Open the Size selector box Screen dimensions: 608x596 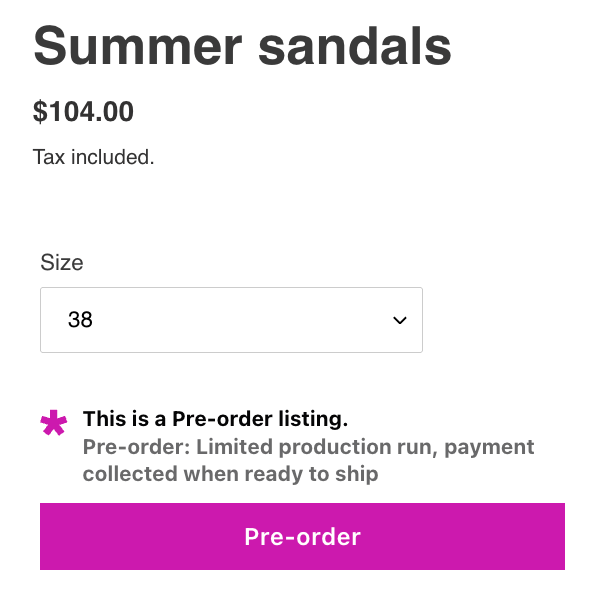231,320
